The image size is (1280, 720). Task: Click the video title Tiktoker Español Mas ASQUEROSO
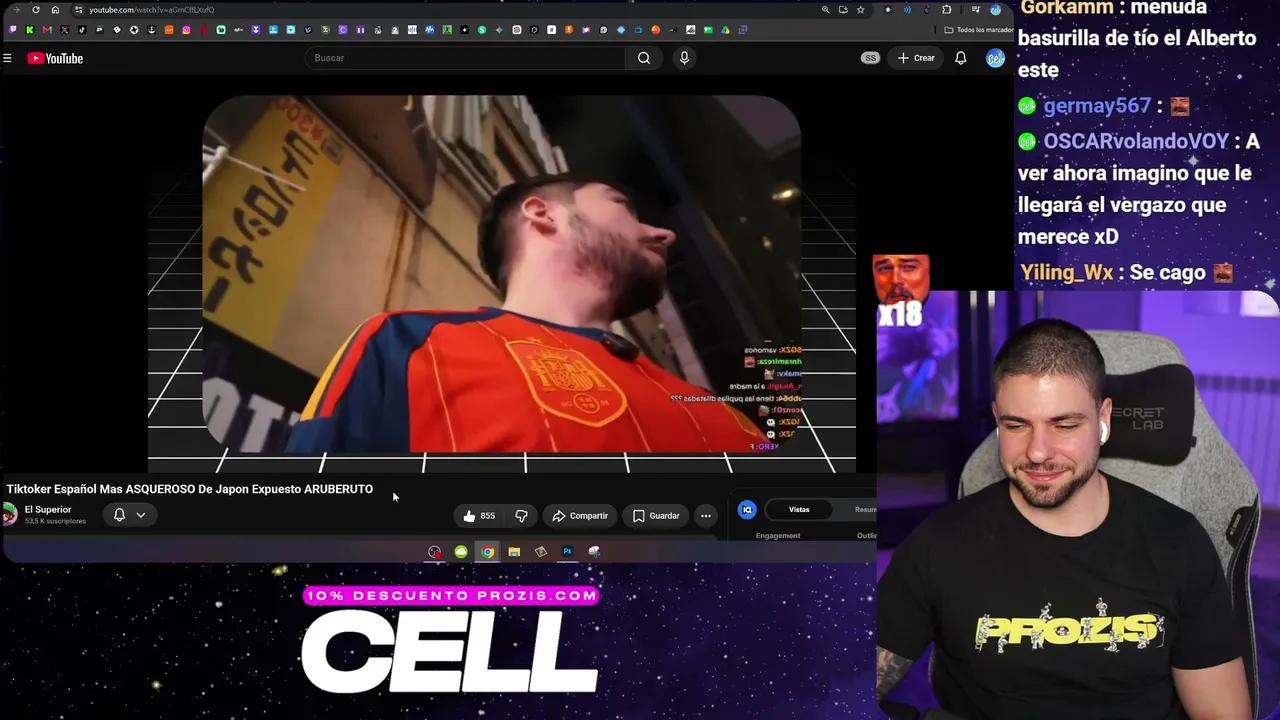point(190,489)
